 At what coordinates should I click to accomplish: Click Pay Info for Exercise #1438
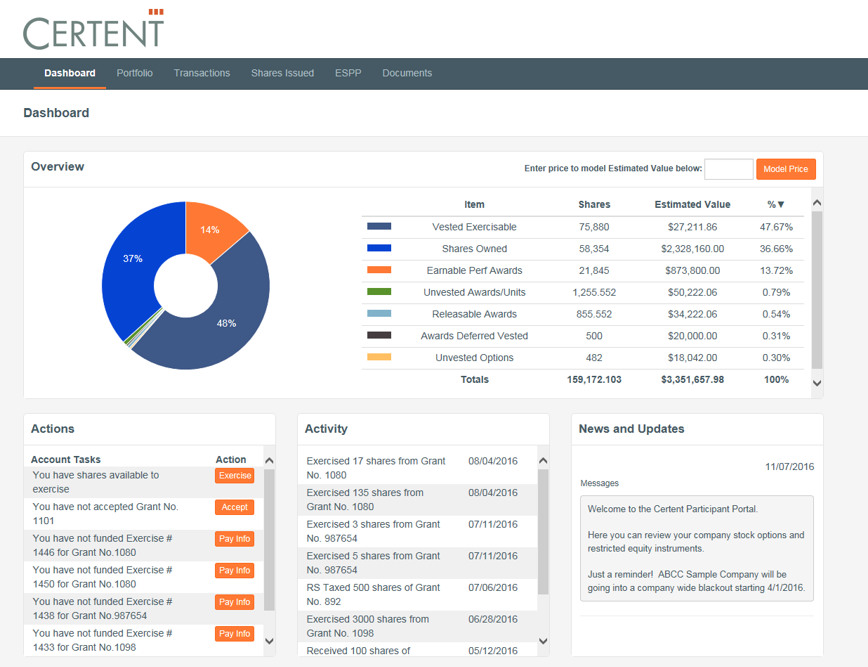tap(235, 602)
